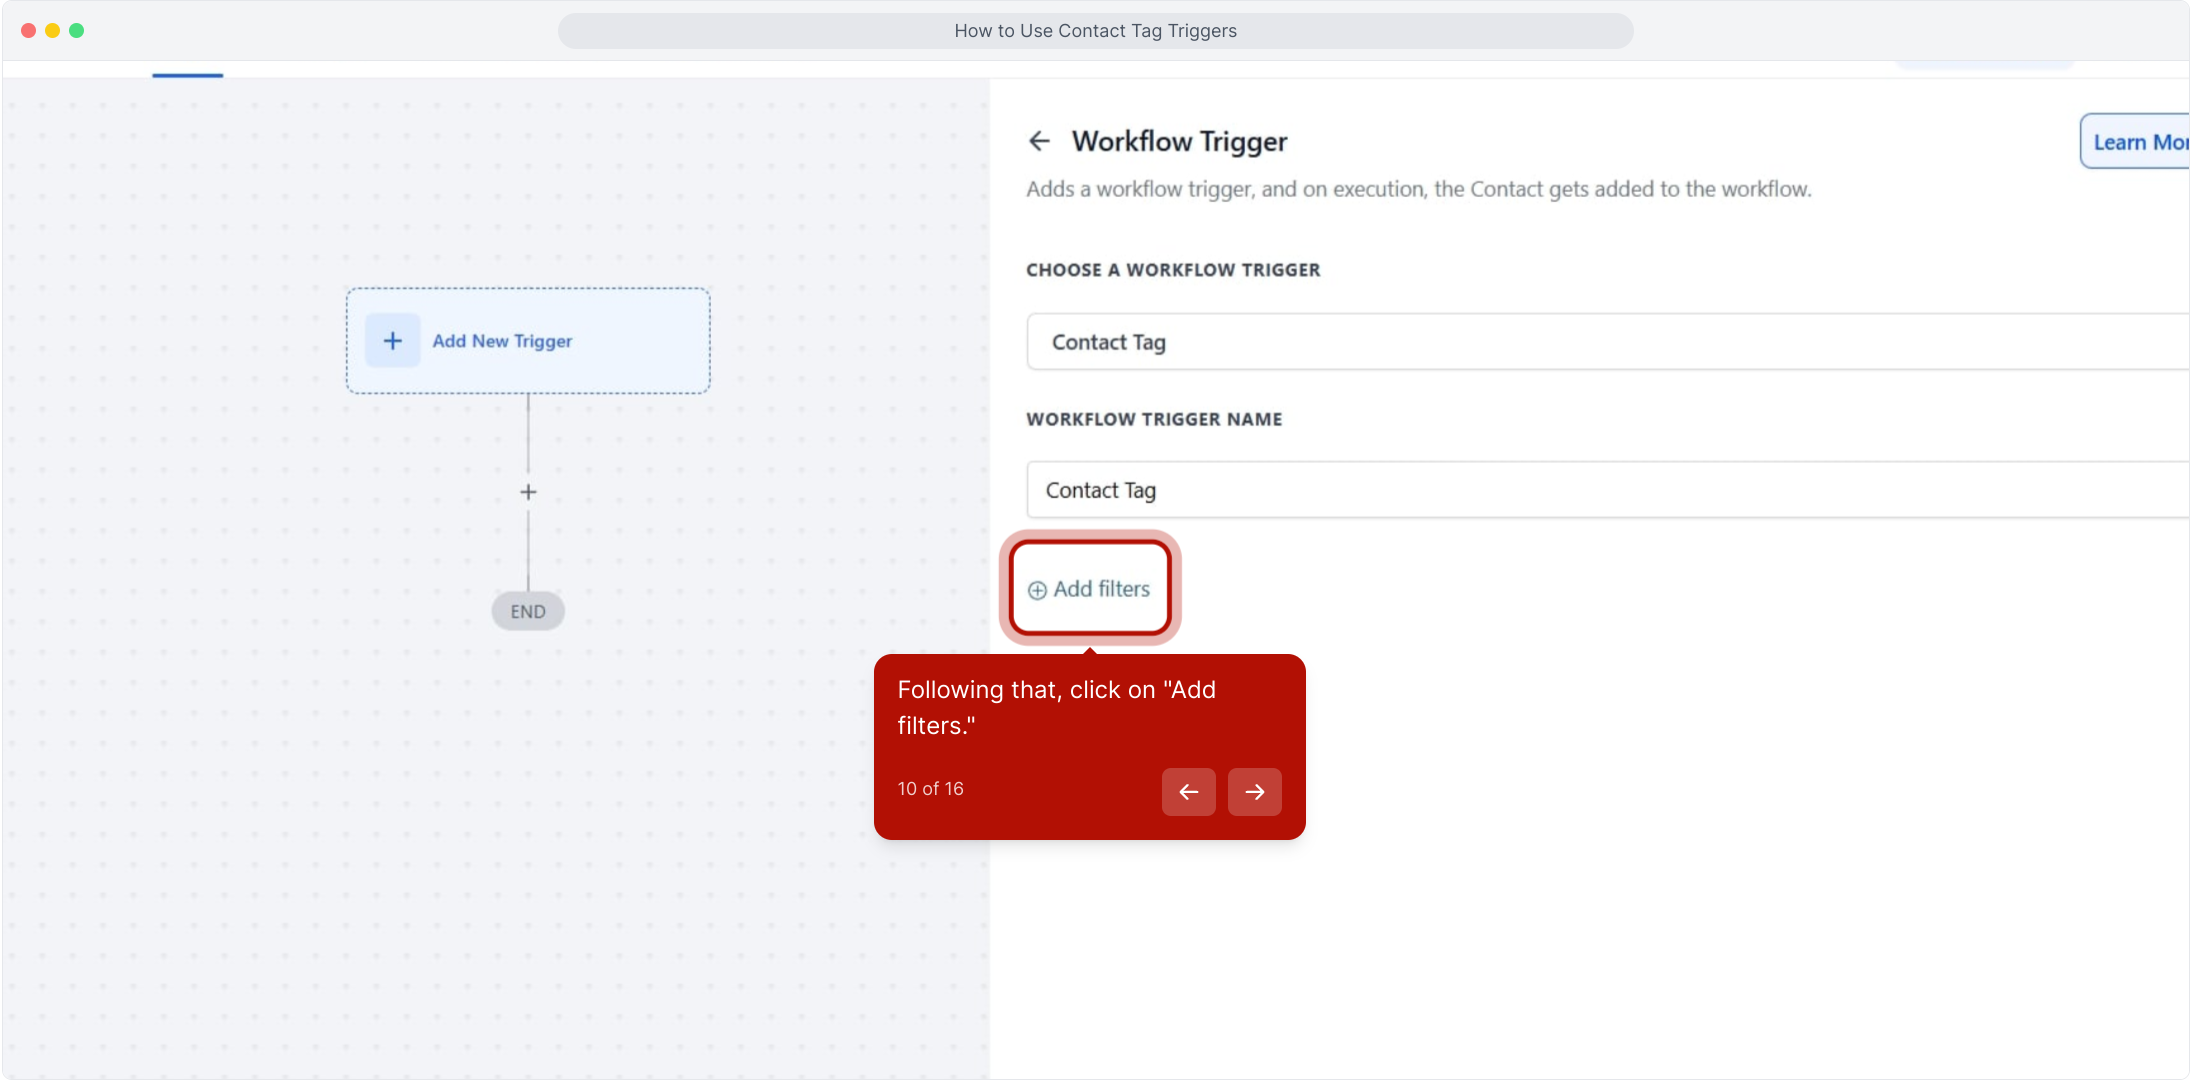Click the plus node on the connector line
This screenshot has height=1080, width=2192.
528,492
